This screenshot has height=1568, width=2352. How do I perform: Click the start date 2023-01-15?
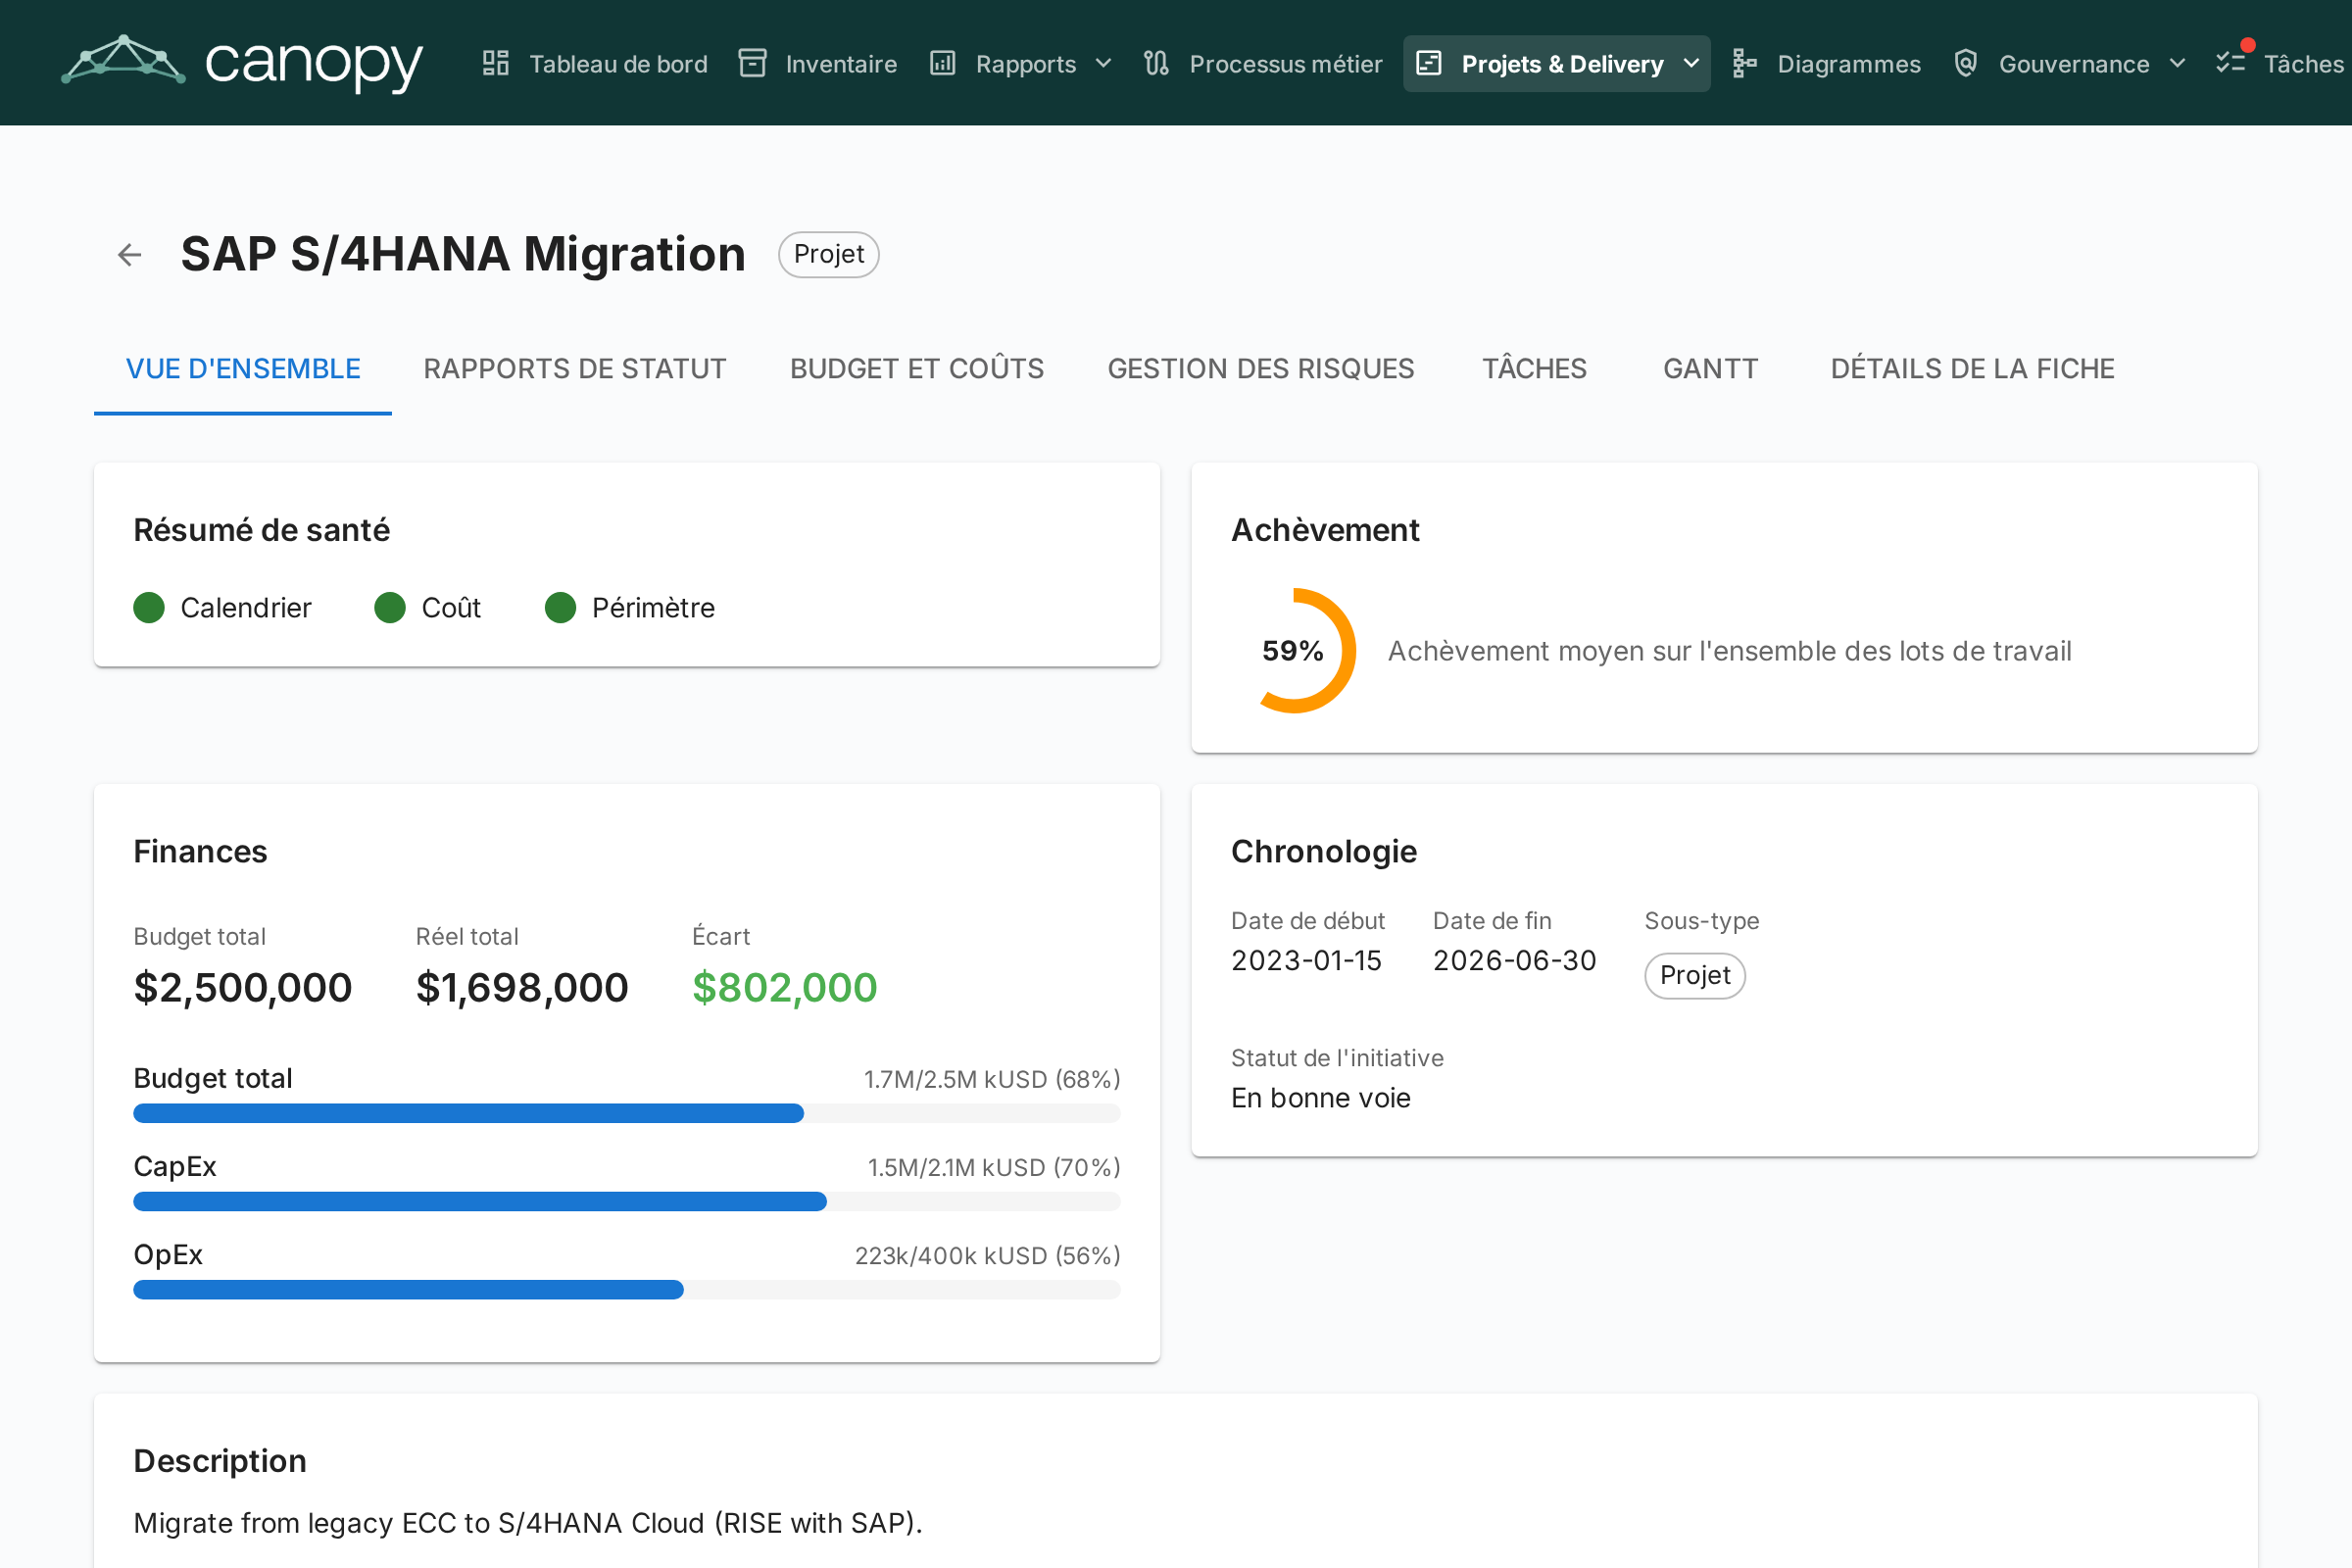(1306, 961)
